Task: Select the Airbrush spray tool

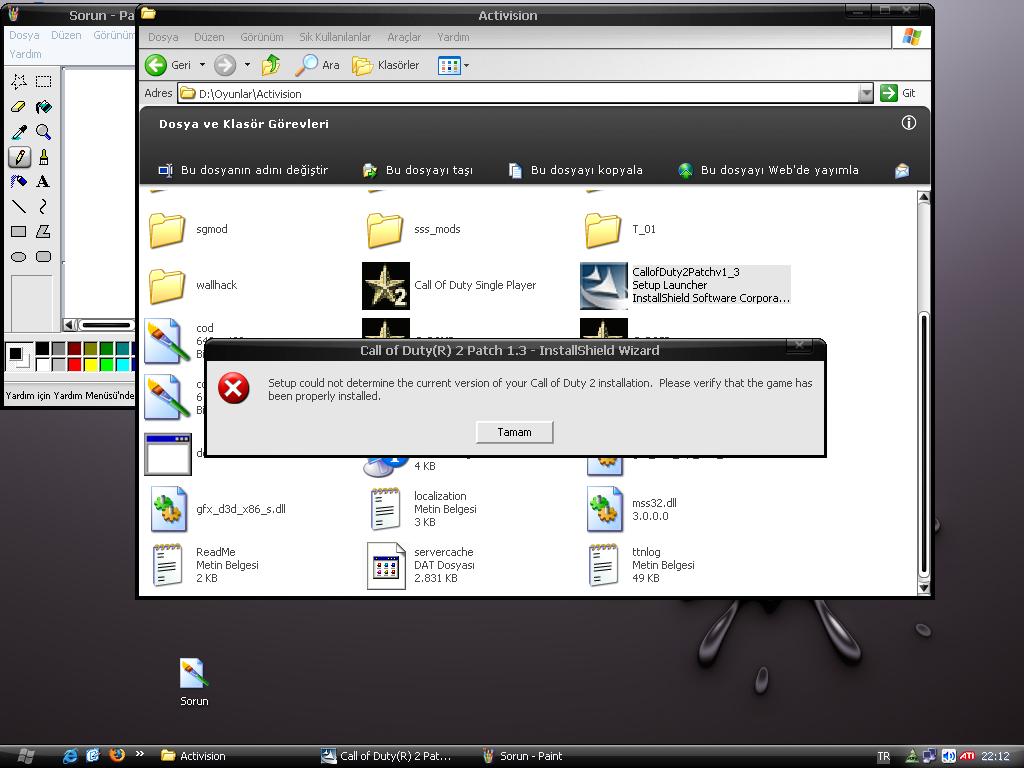Action: click(19, 182)
